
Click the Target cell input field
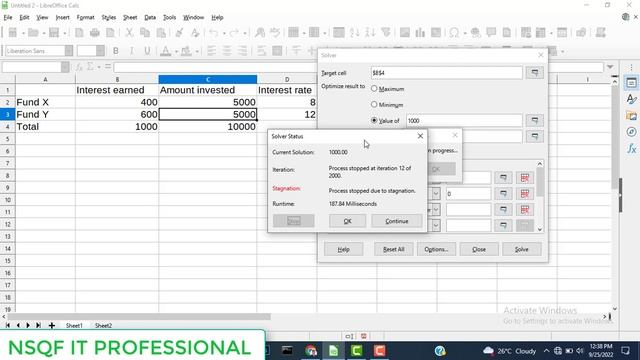[x=447, y=73]
